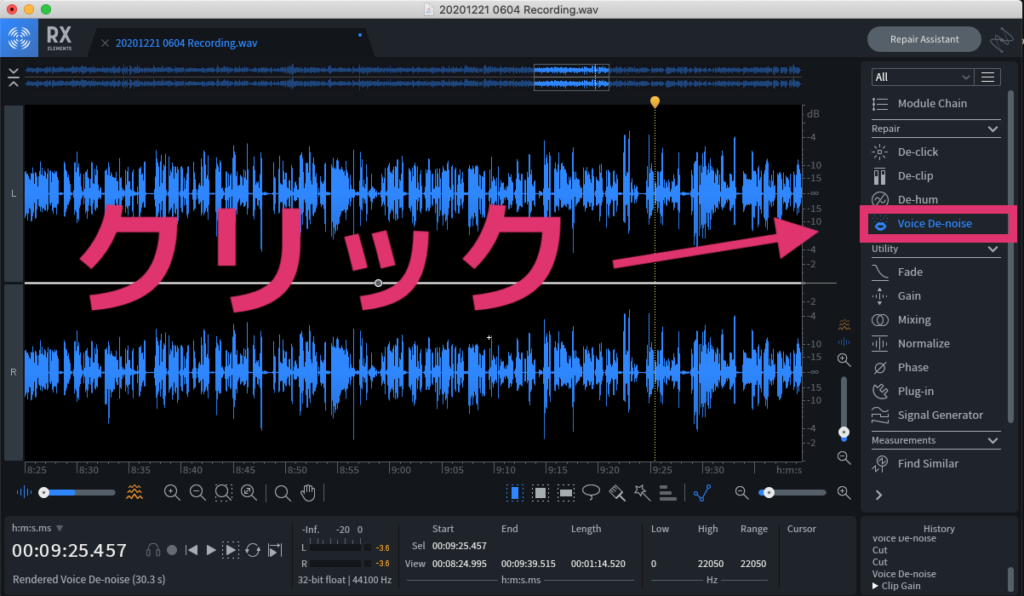Click vertical zoom out magnifier below vertical slider
Screen dimensions: 1024x596
pos(844,458)
